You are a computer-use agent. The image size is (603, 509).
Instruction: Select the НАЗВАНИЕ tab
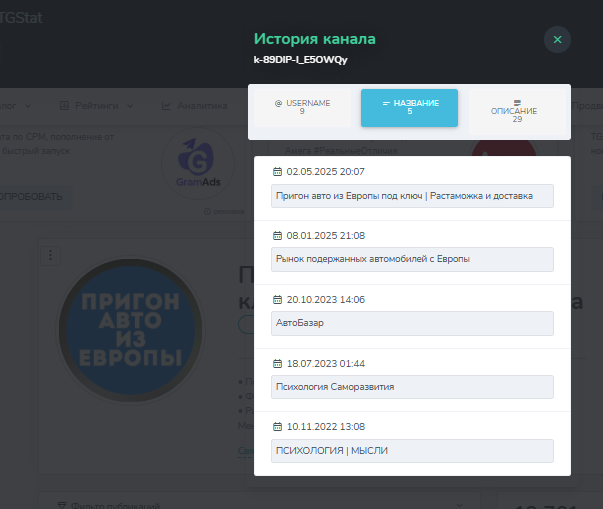(409, 108)
